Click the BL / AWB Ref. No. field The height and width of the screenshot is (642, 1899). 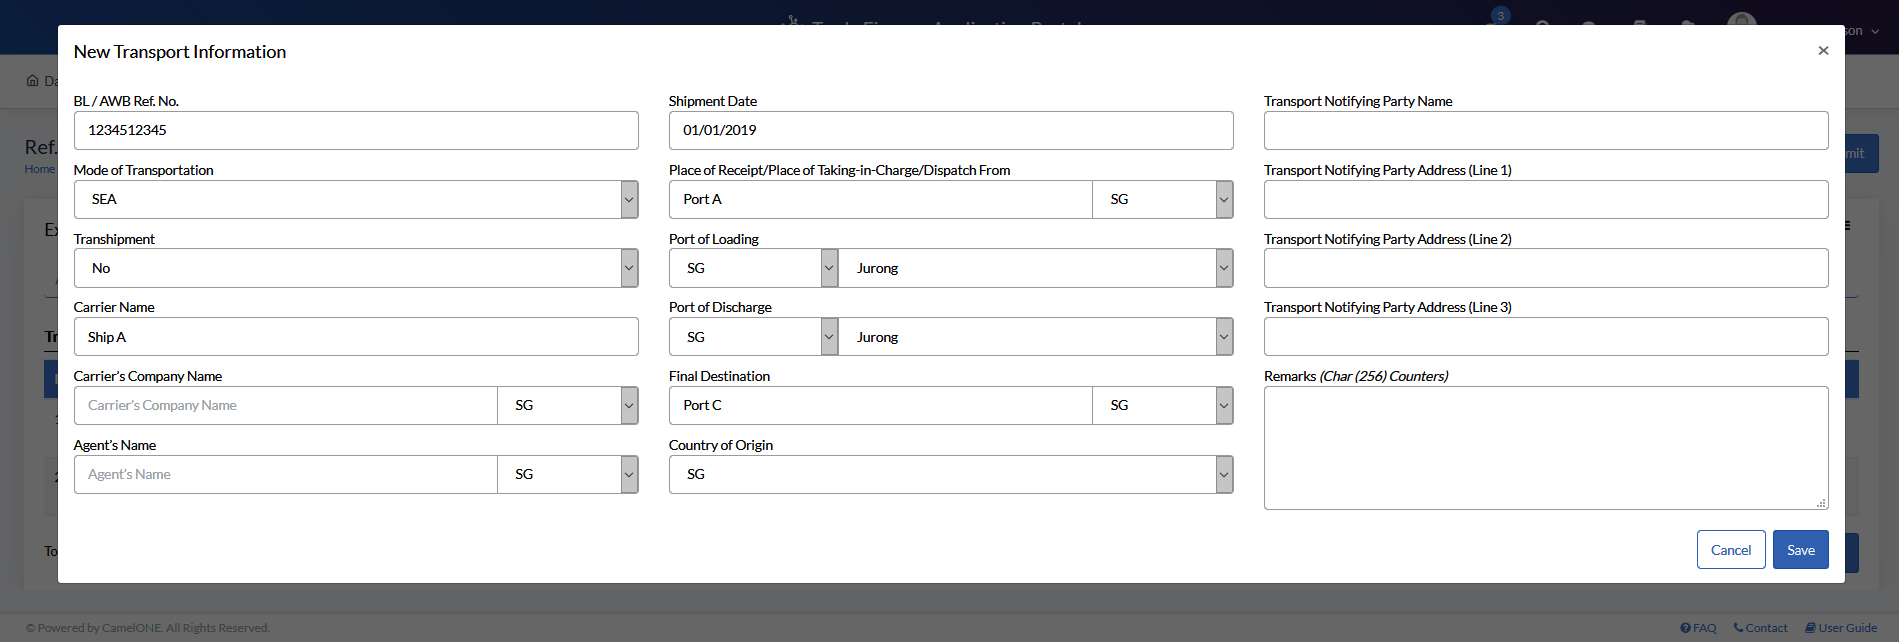356,131
